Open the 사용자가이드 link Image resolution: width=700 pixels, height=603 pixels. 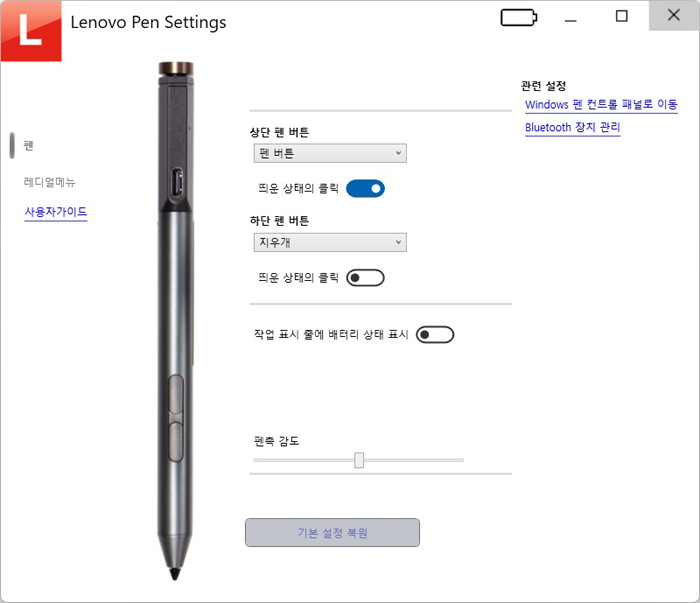(56, 212)
